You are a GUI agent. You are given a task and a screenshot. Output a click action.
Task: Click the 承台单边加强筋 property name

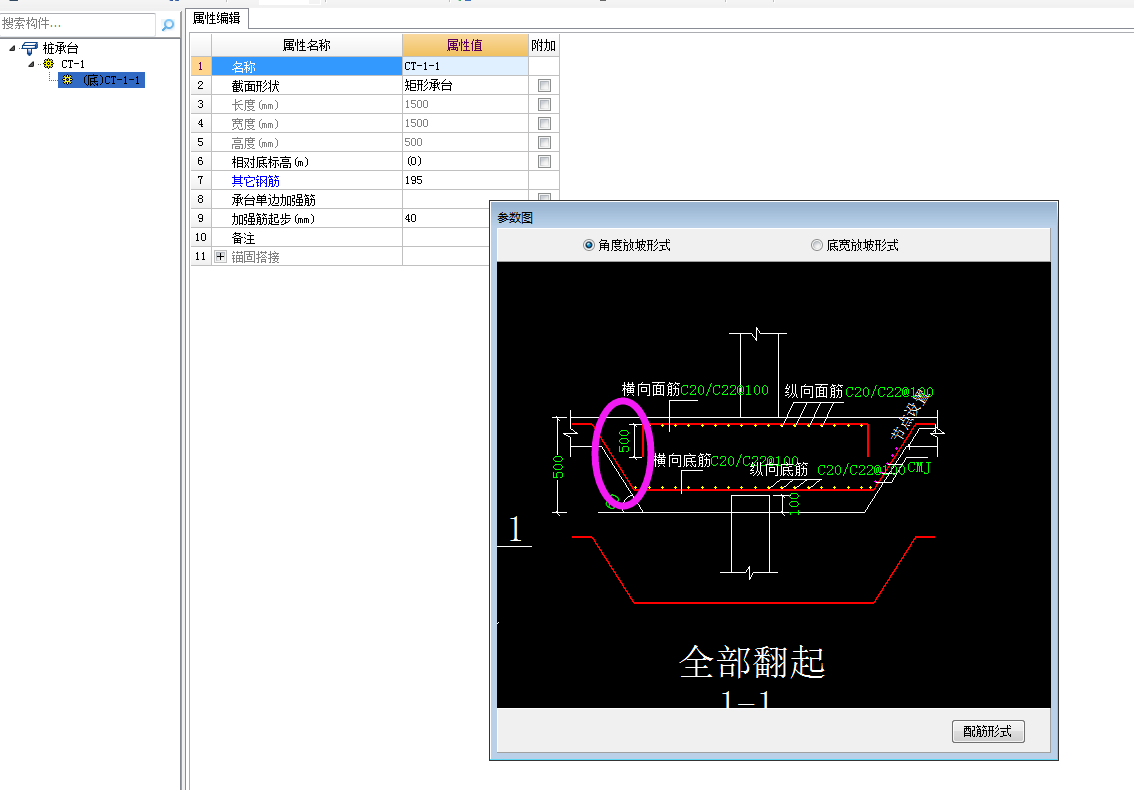(x=273, y=200)
